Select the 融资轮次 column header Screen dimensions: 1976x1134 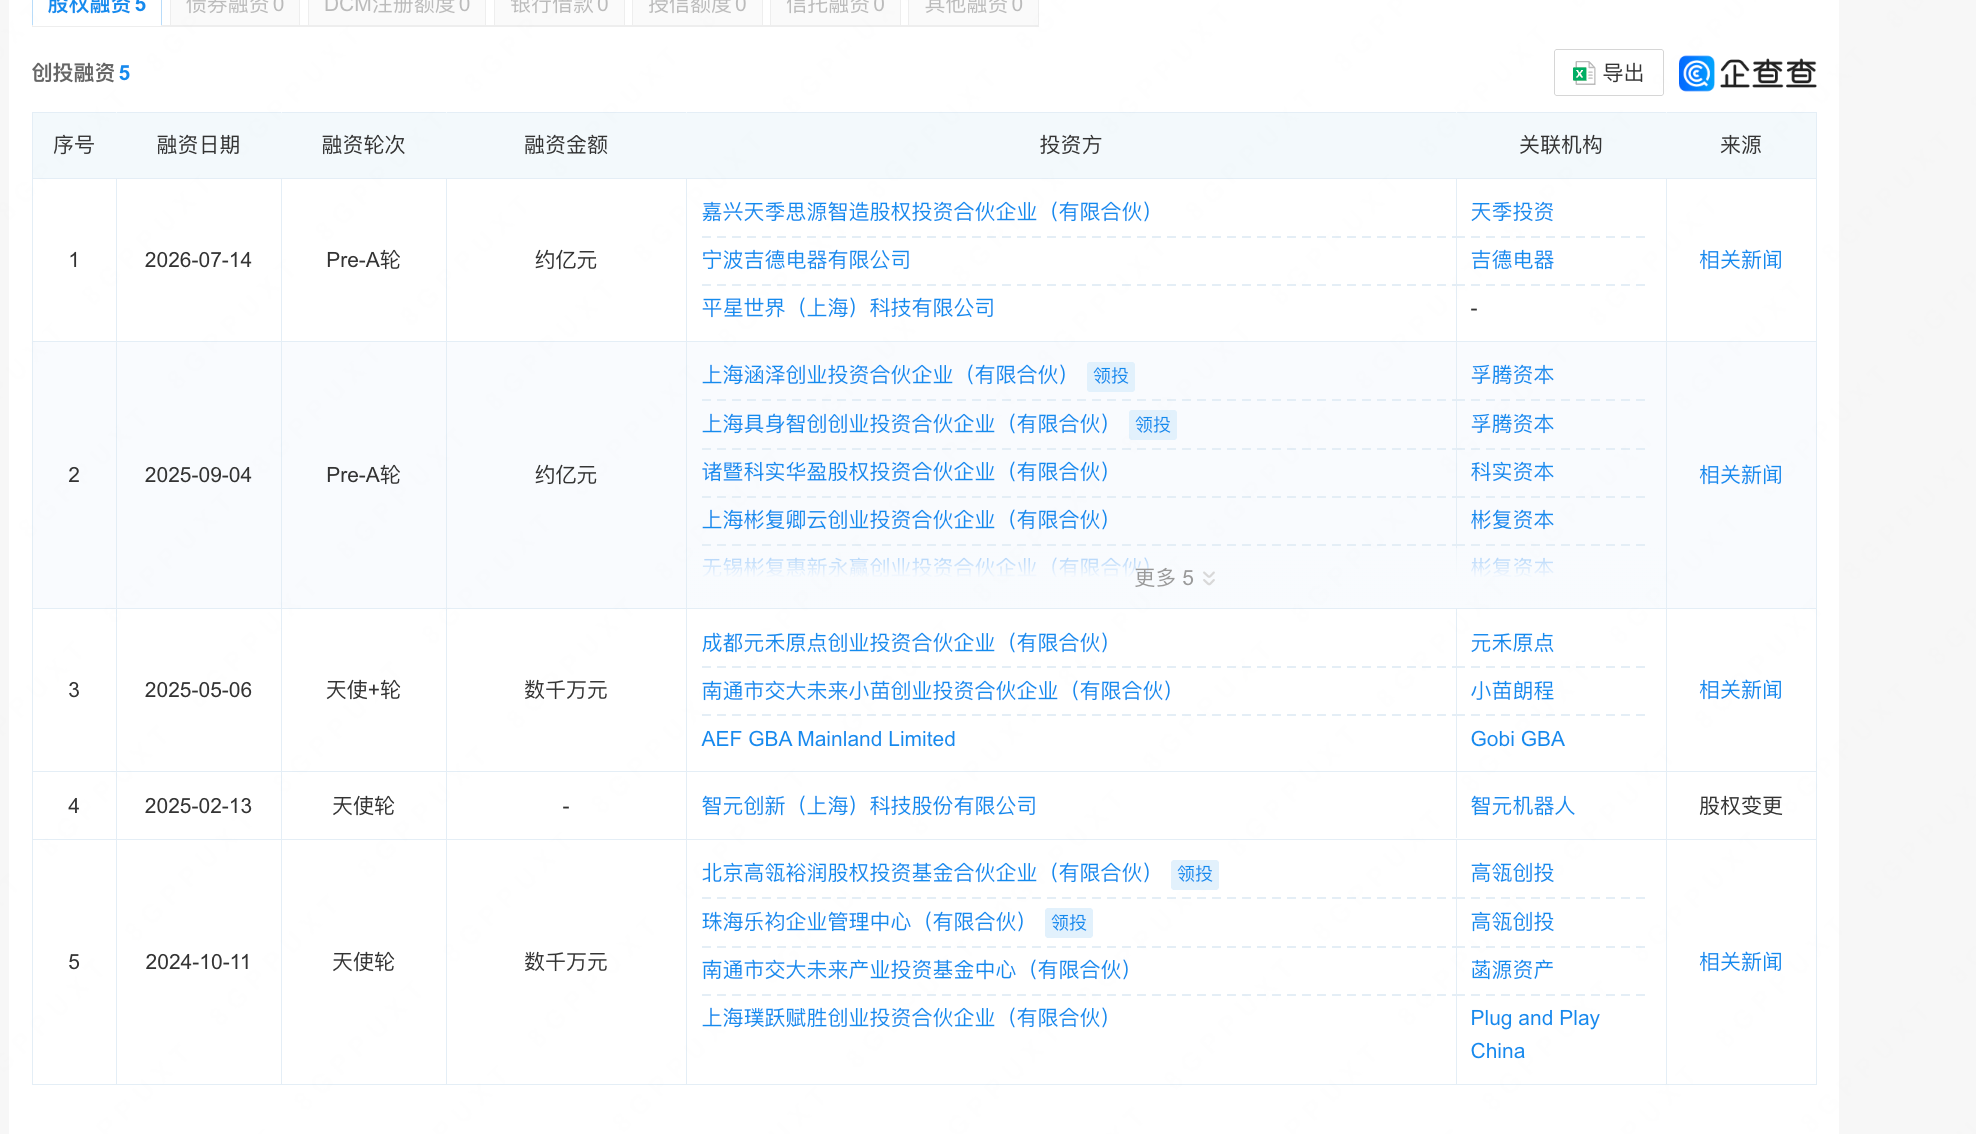pyautogui.click(x=363, y=145)
